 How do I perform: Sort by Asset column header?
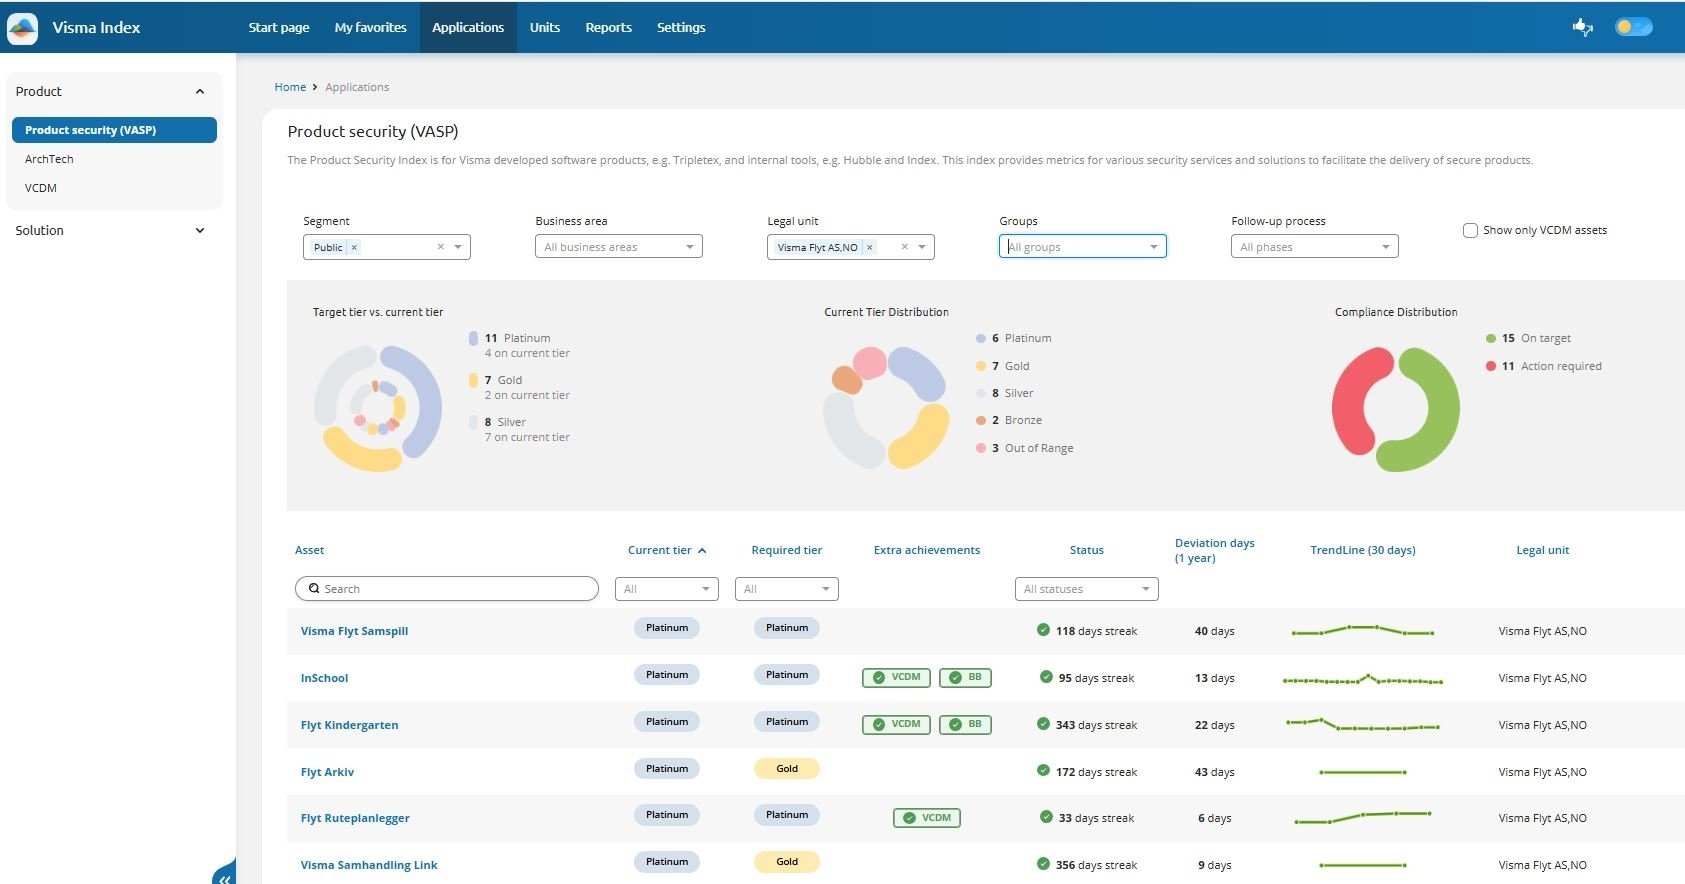coord(309,550)
